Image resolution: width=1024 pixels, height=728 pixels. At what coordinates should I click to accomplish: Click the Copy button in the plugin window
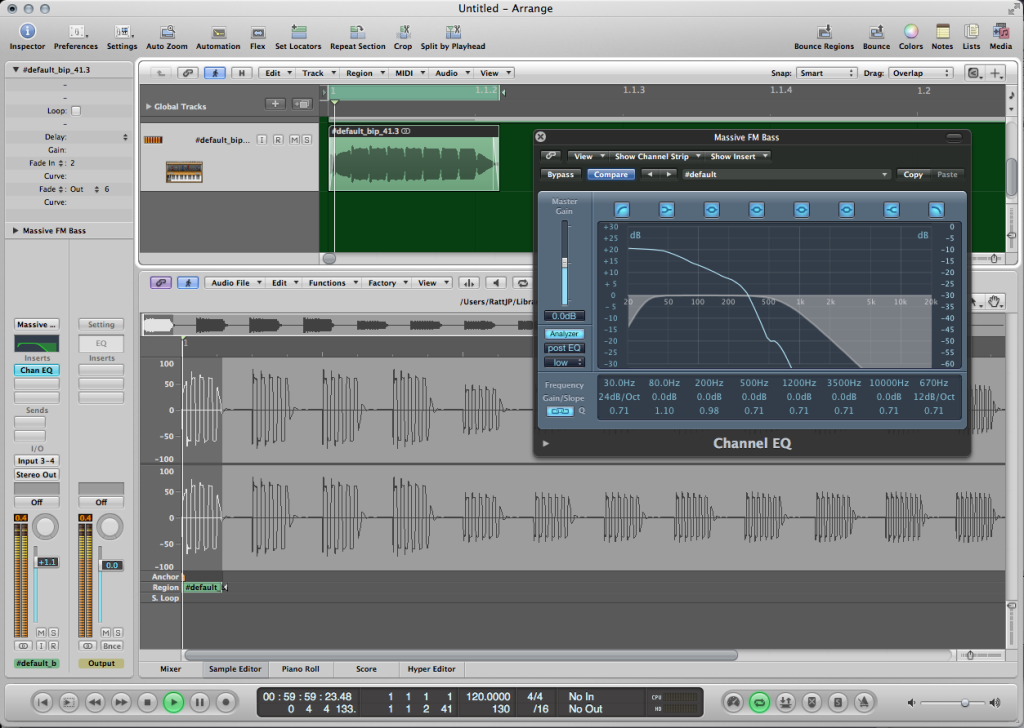pos(912,174)
